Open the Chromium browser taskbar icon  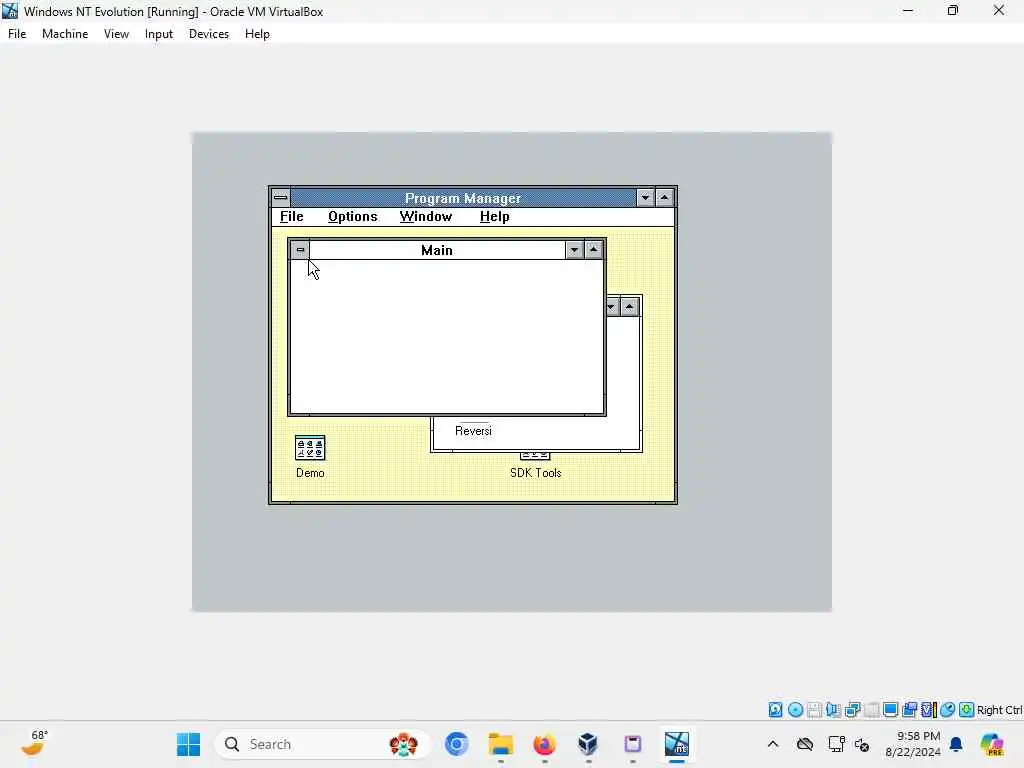tap(456, 744)
